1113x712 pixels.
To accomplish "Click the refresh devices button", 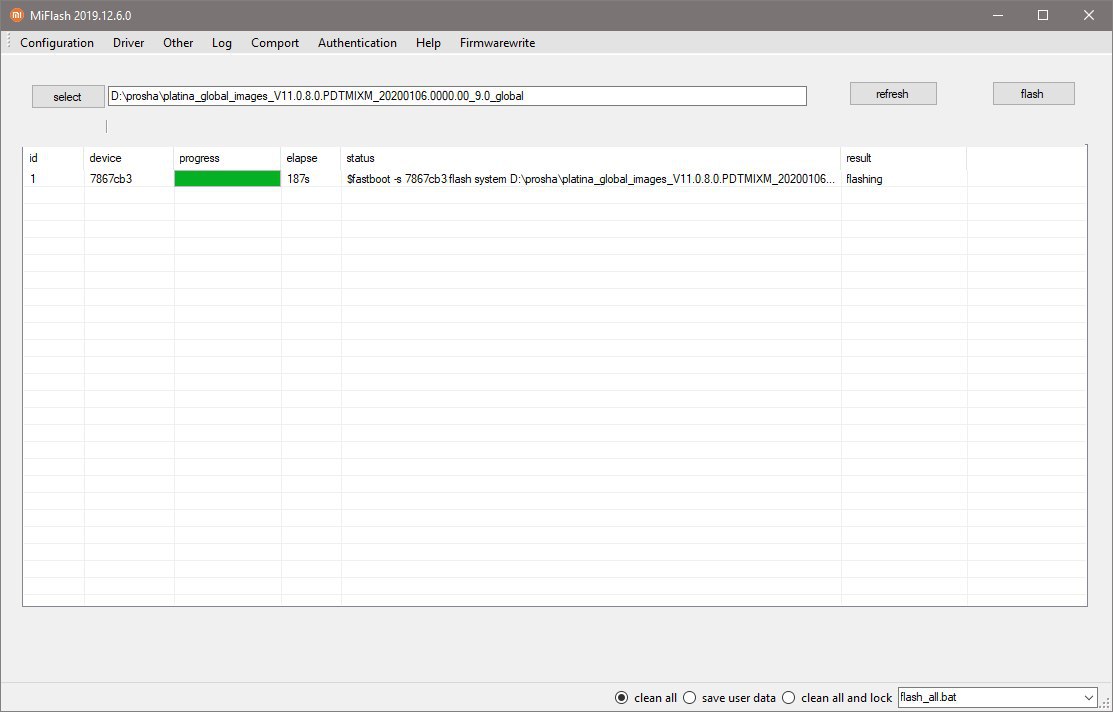I will [892, 94].
